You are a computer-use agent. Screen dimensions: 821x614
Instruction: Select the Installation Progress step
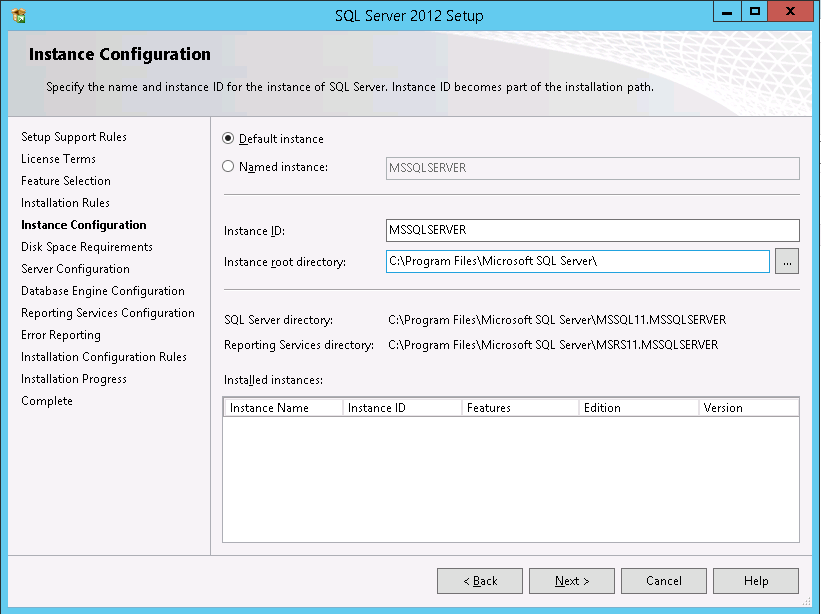pyautogui.click(x=74, y=379)
